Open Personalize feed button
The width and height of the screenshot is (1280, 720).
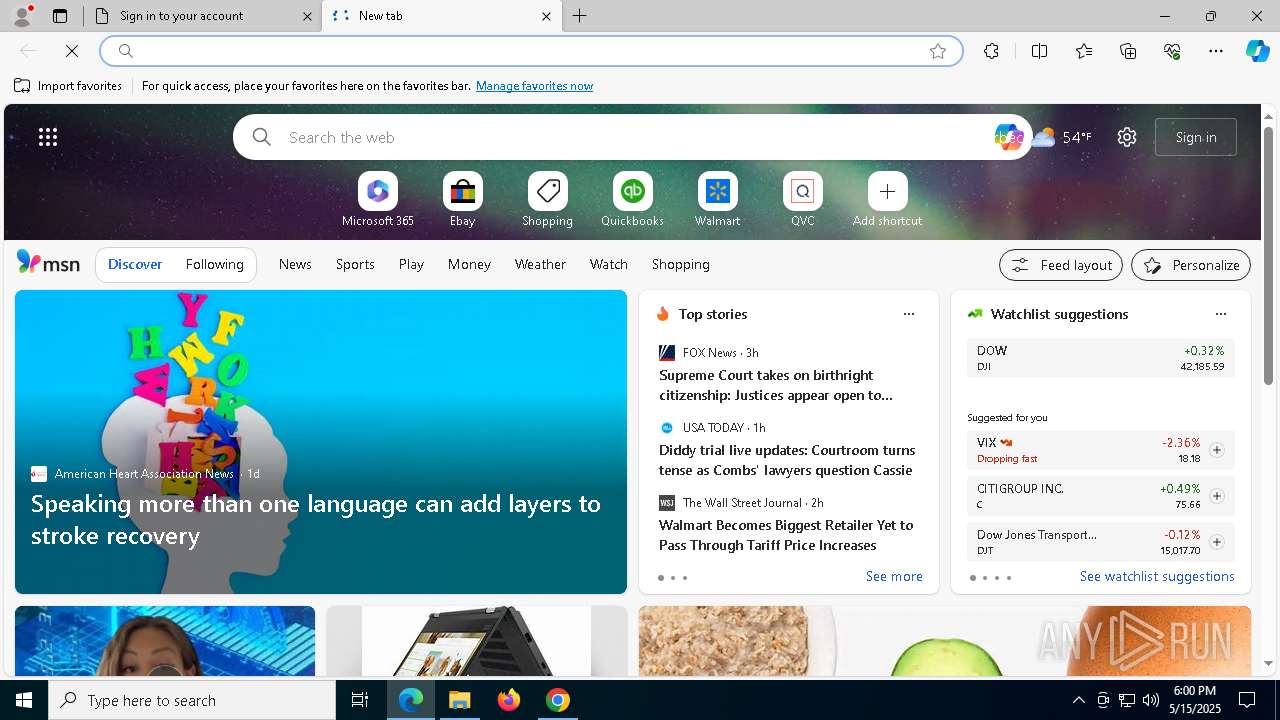pos(1191,265)
